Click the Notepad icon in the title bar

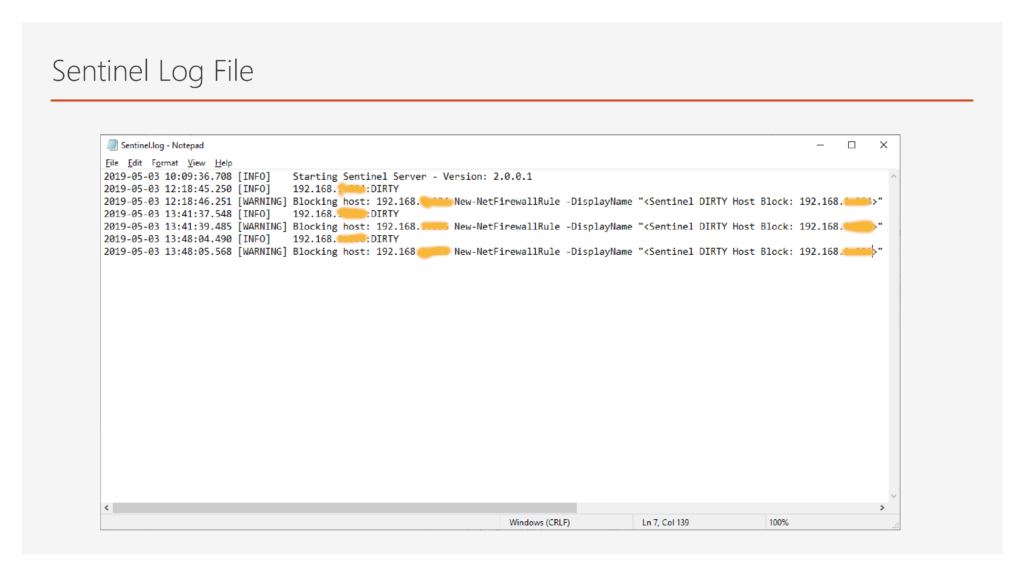click(112, 145)
